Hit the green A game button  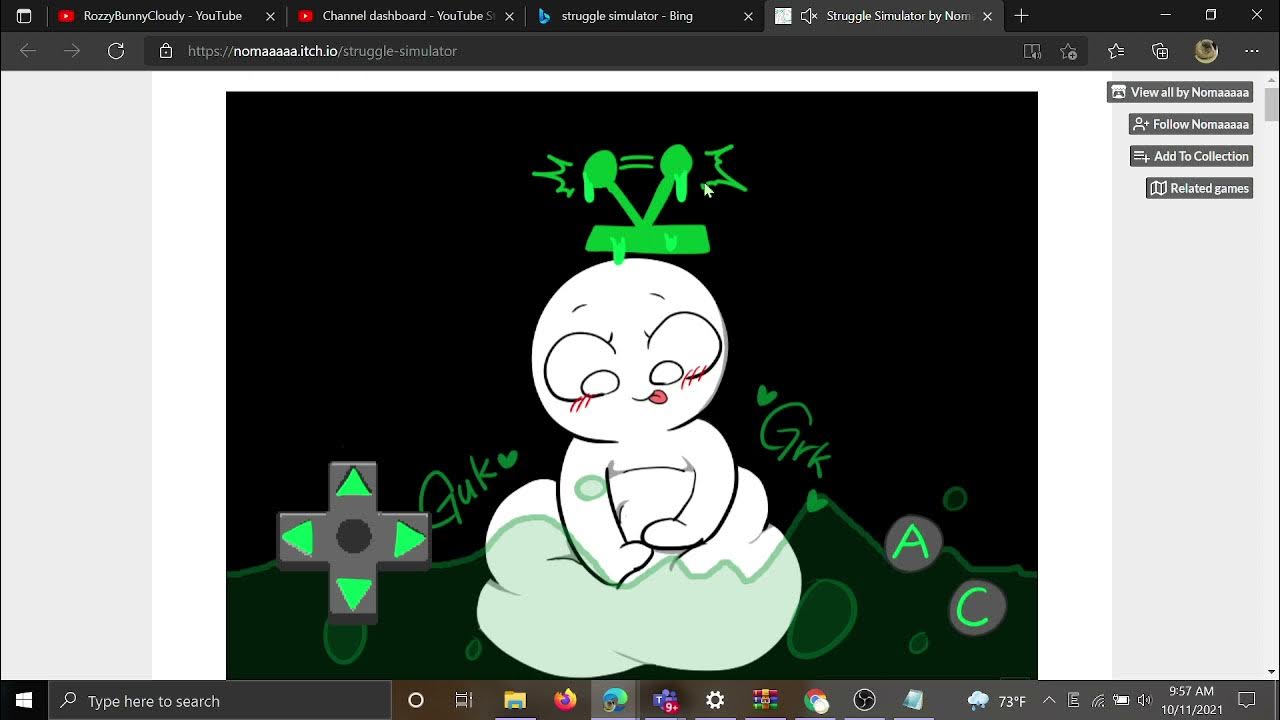[x=912, y=544]
